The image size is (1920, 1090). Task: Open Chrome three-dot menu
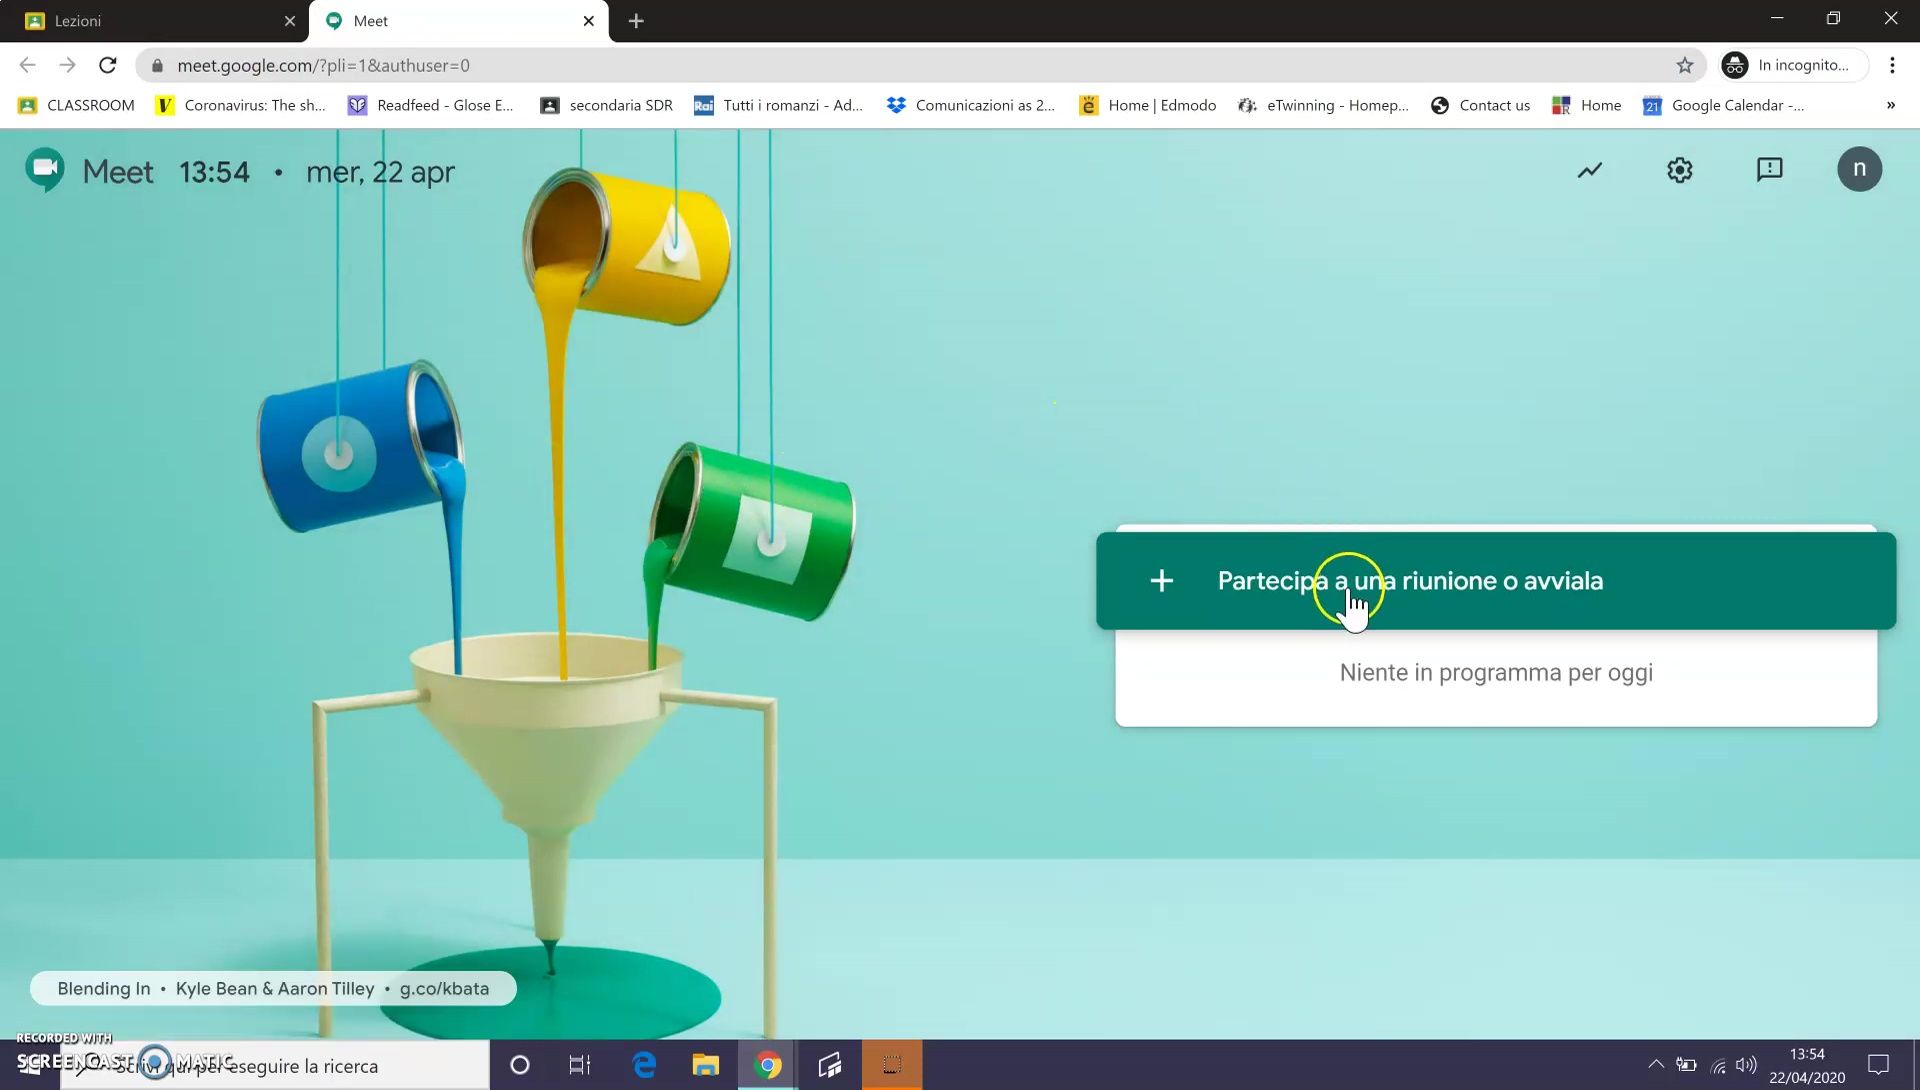tap(1893, 65)
